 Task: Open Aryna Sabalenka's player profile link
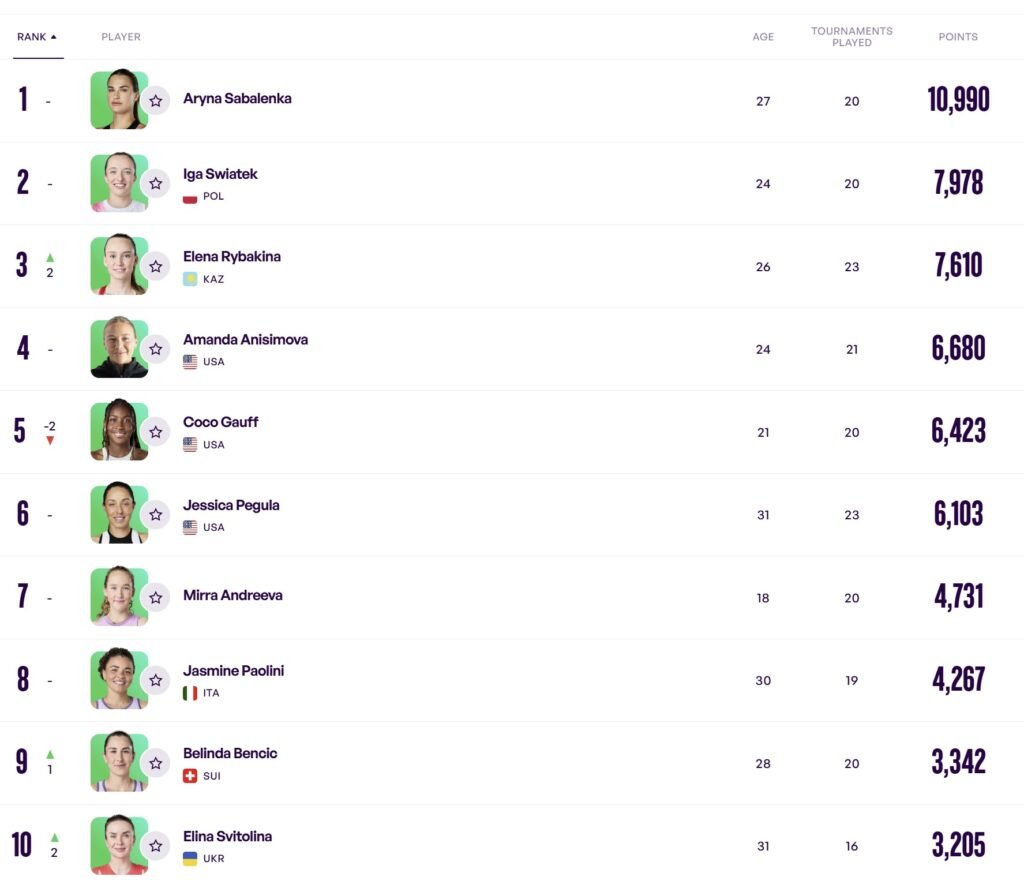(237, 99)
